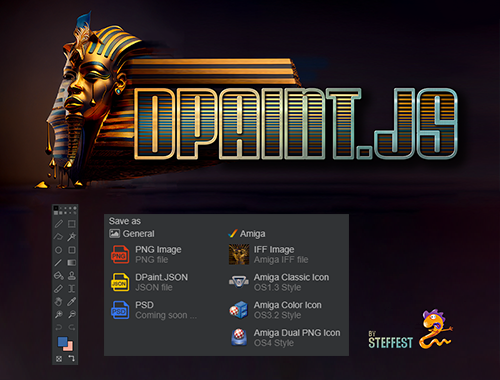500x380 pixels.
Task: Select the Text cursor tool
Action: [x=72, y=289]
